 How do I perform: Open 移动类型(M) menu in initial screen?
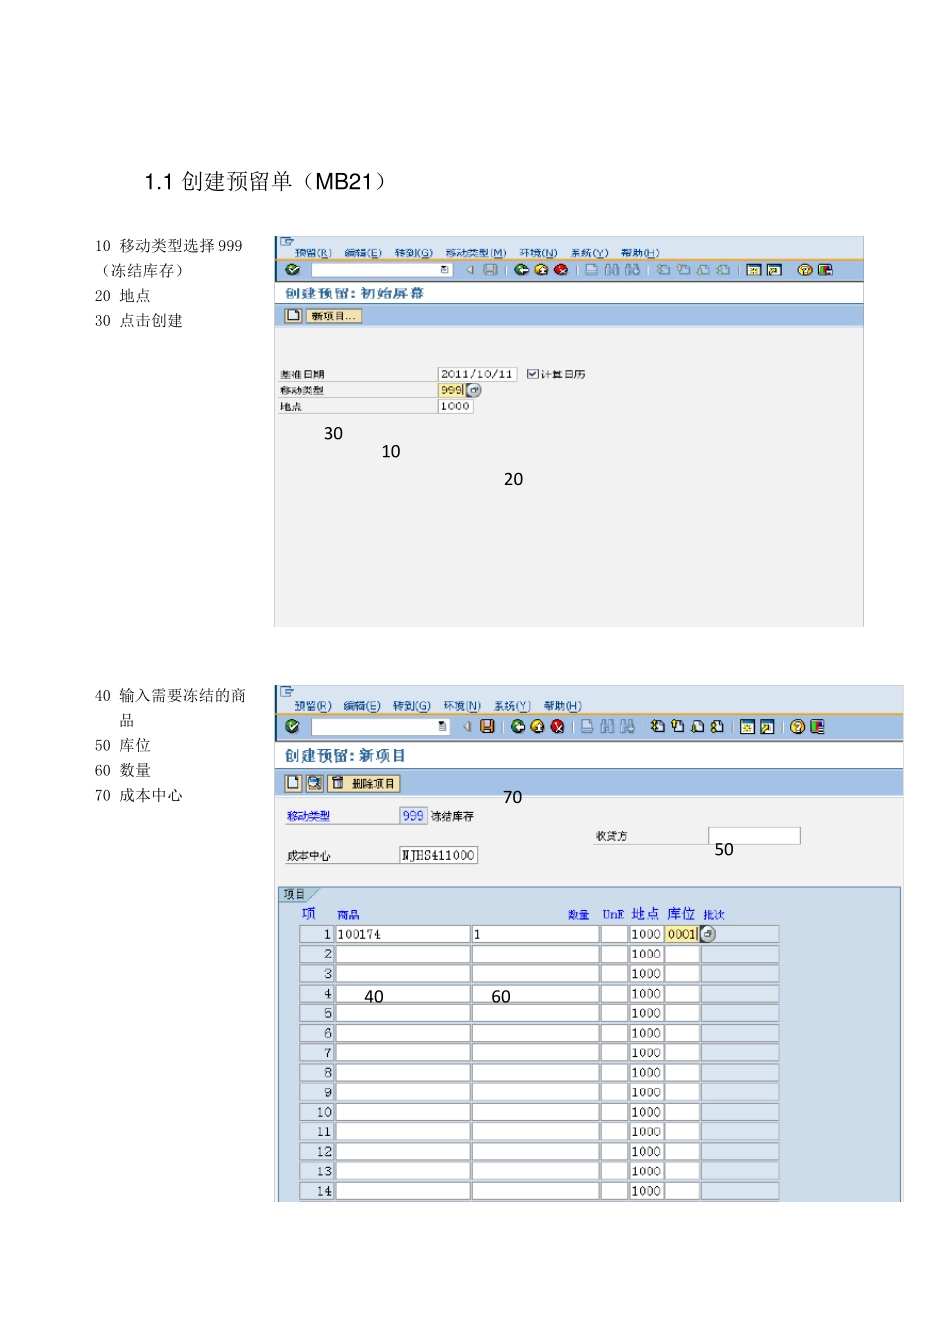click(x=475, y=253)
